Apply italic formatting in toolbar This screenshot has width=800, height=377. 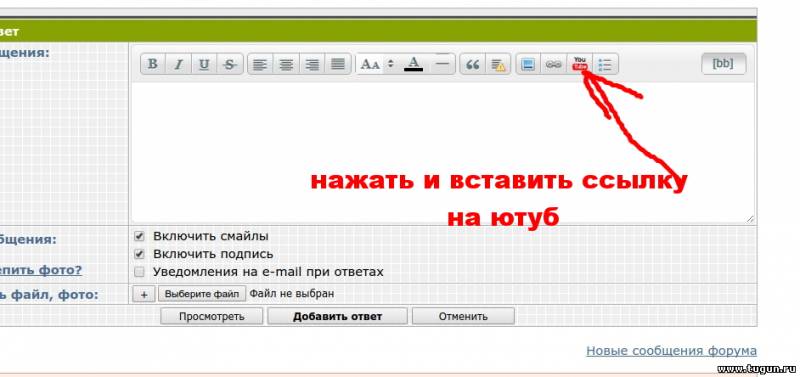(178, 64)
